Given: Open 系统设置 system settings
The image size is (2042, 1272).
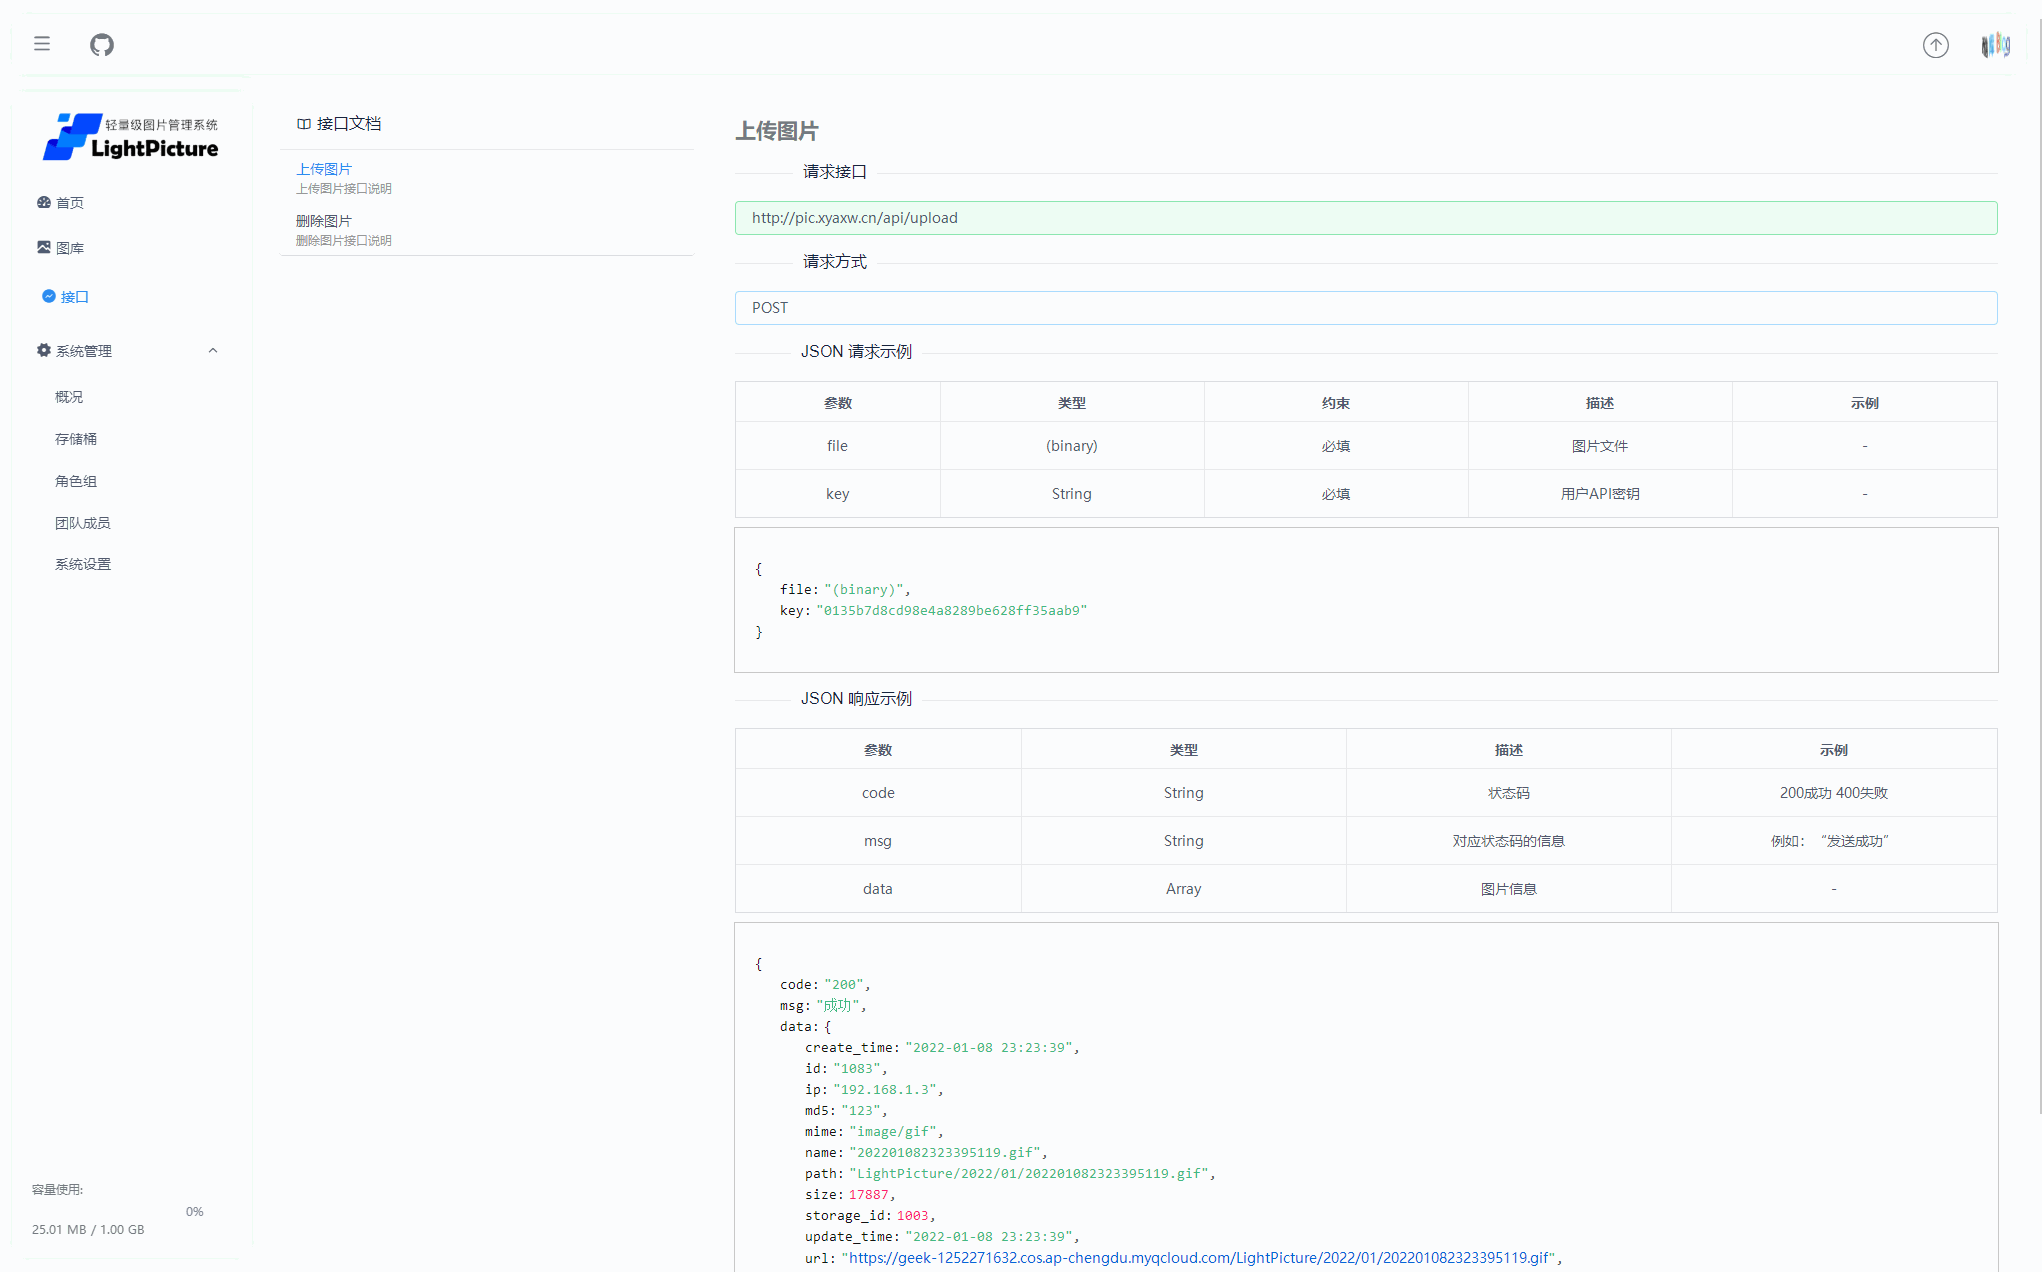Looking at the screenshot, I should pos(83,564).
